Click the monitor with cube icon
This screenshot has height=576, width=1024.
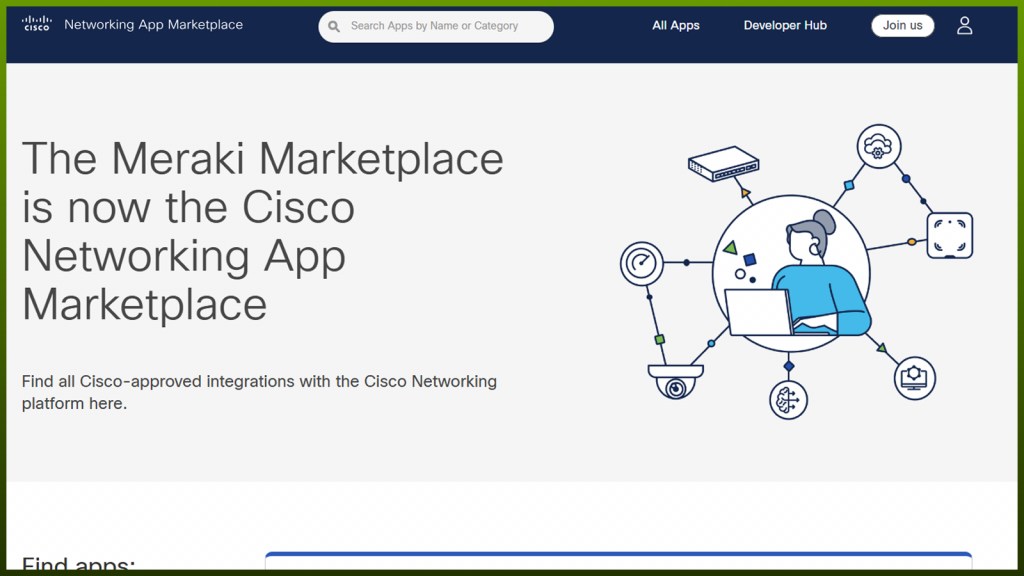[x=914, y=378]
